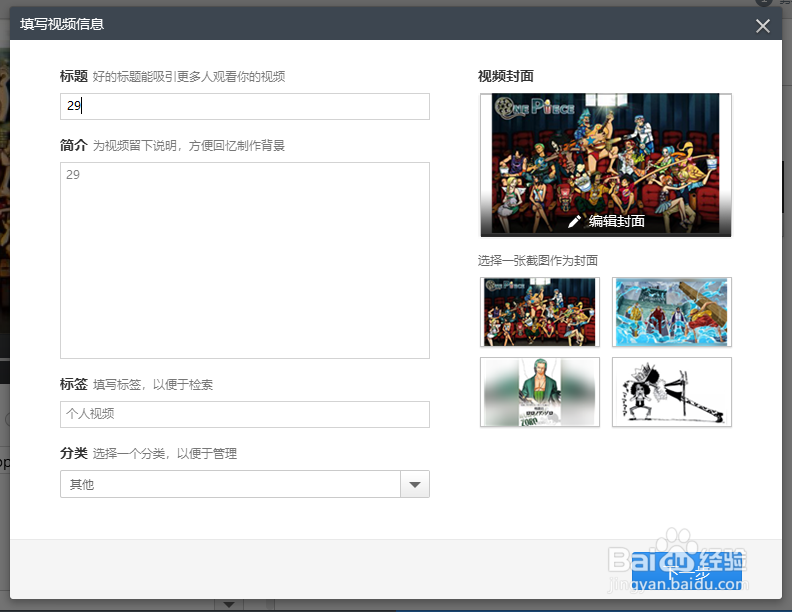792x612 pixels.
Task: Click the dropdown arrow of the category selector
Action: [415, 484]
